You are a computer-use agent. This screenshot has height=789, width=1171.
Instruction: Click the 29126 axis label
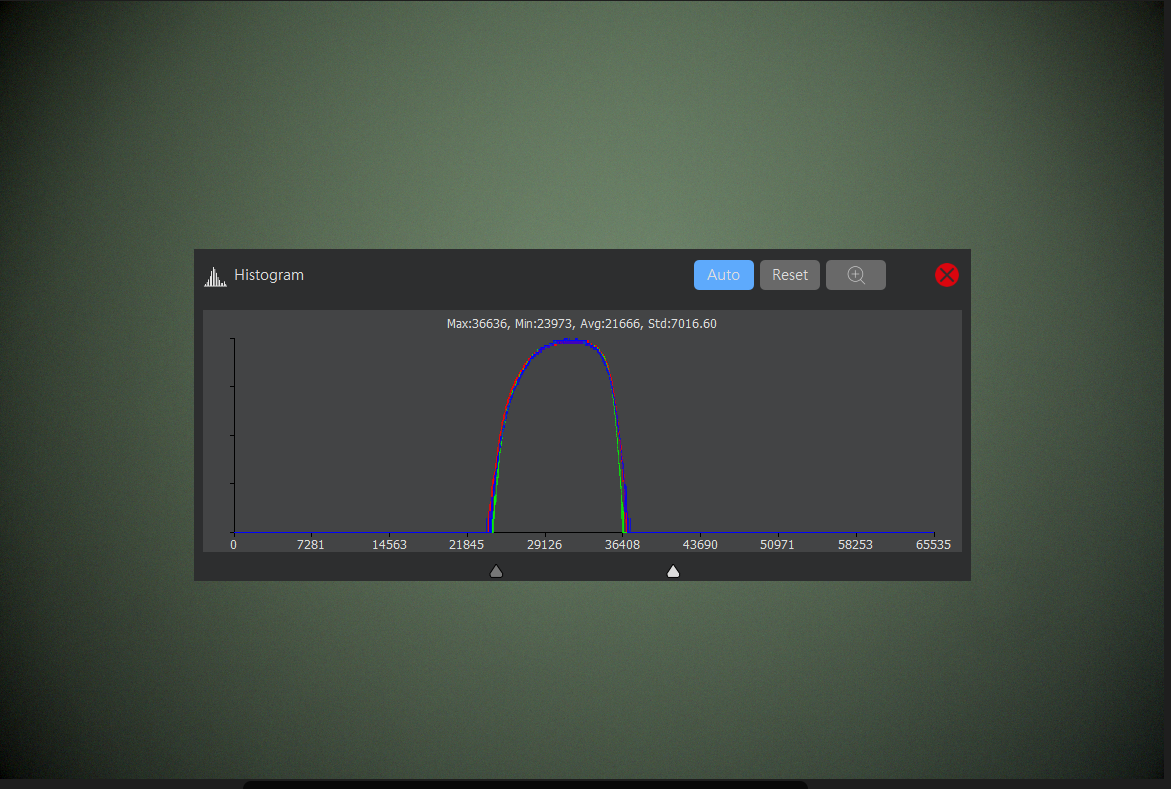tap(544, 545)
